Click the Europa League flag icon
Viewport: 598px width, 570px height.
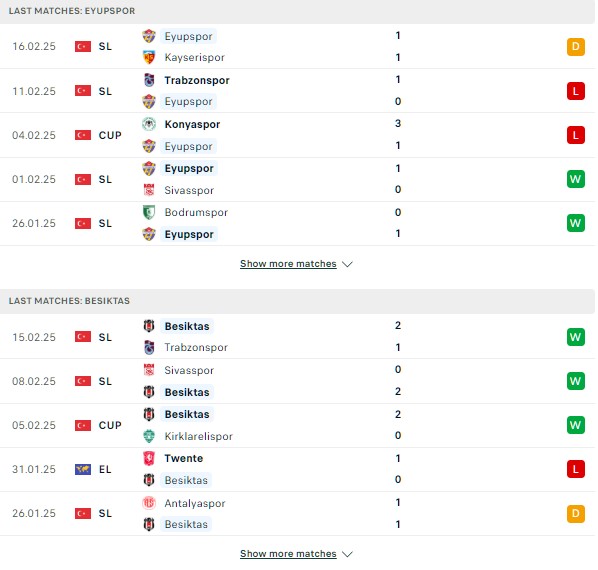83,469
